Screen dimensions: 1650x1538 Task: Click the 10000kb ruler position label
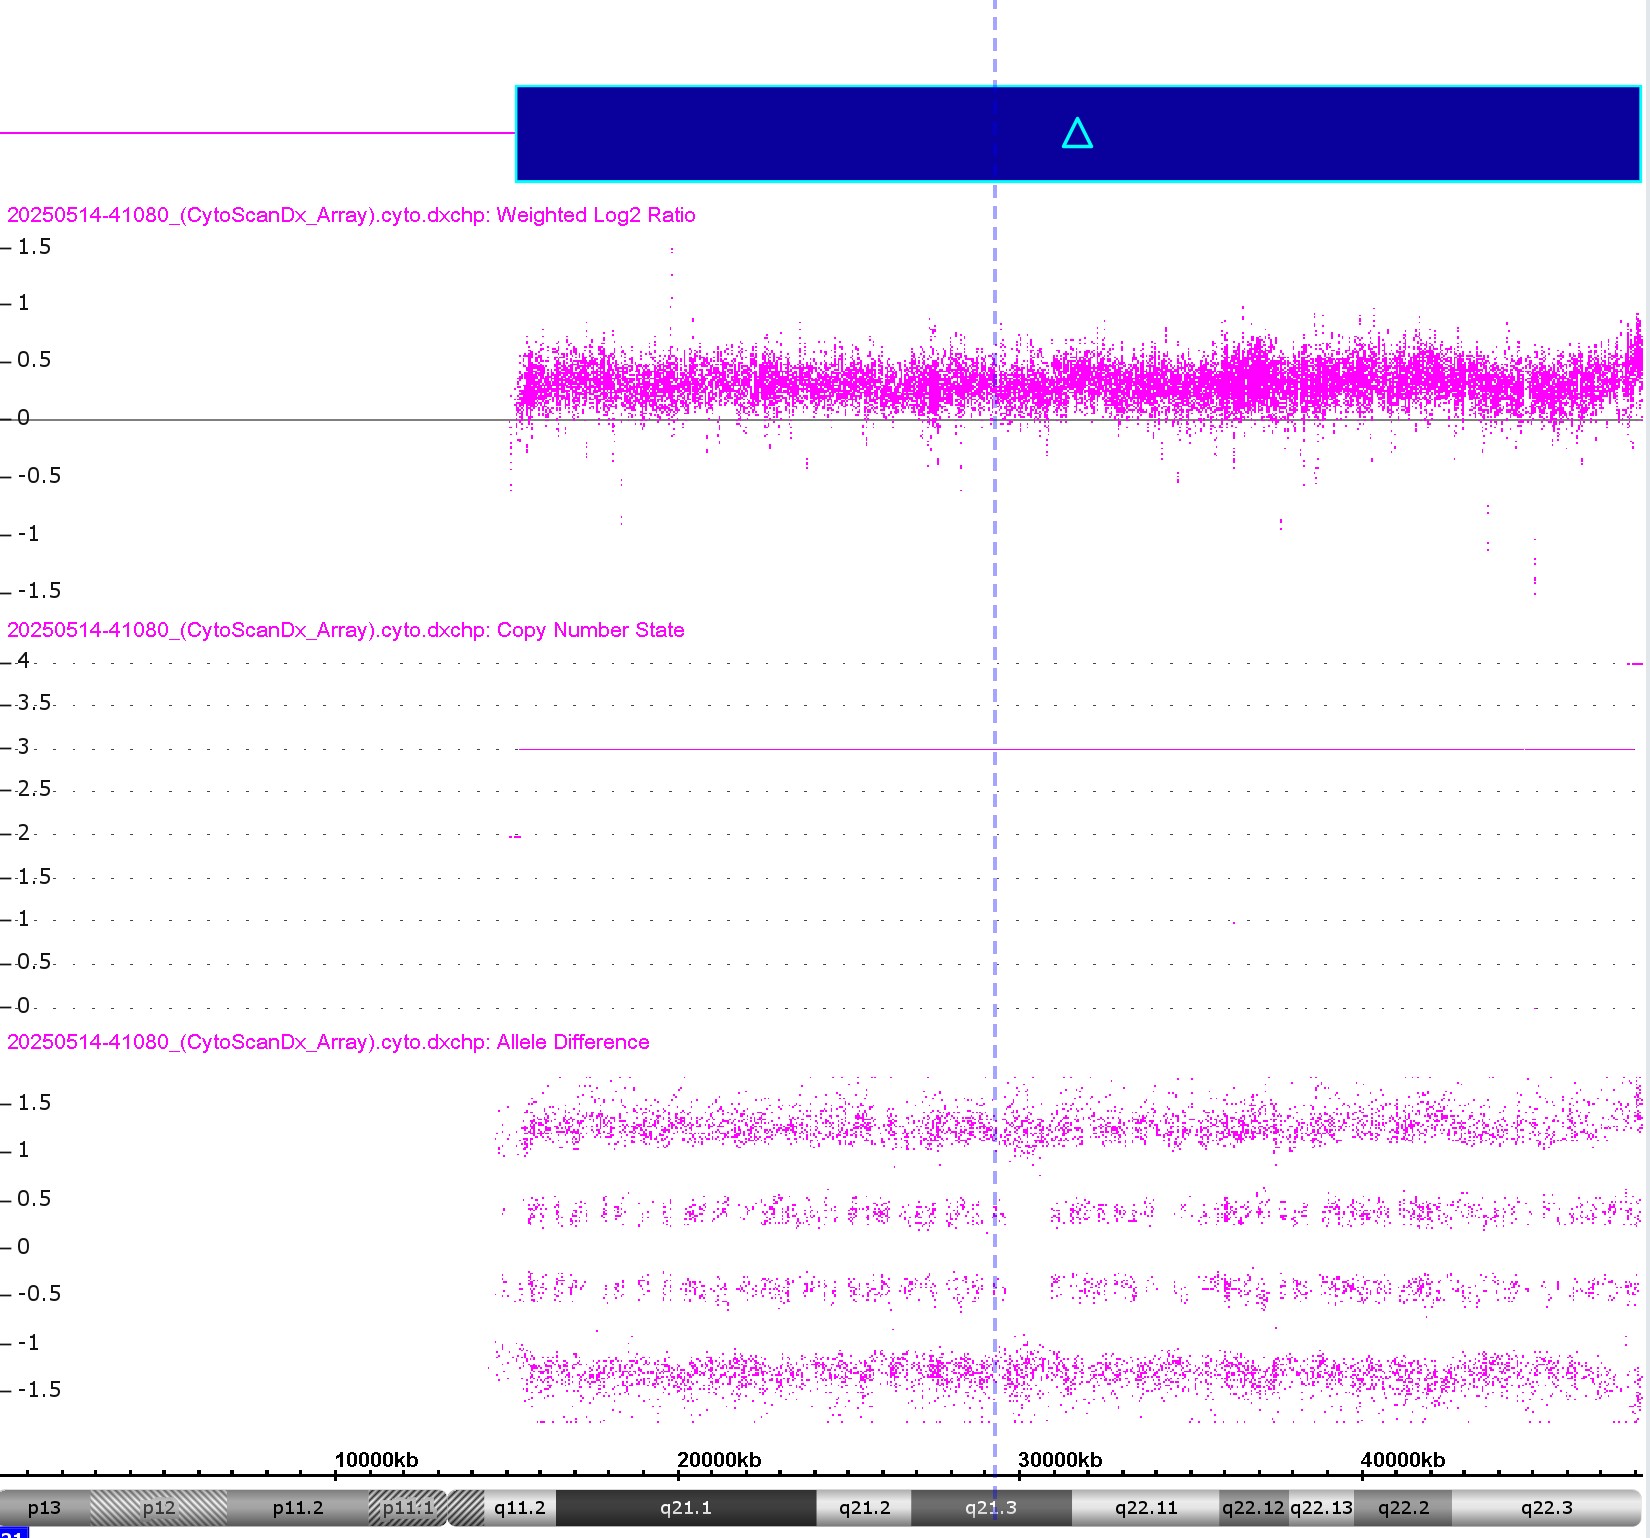[x=376, y=1460]
